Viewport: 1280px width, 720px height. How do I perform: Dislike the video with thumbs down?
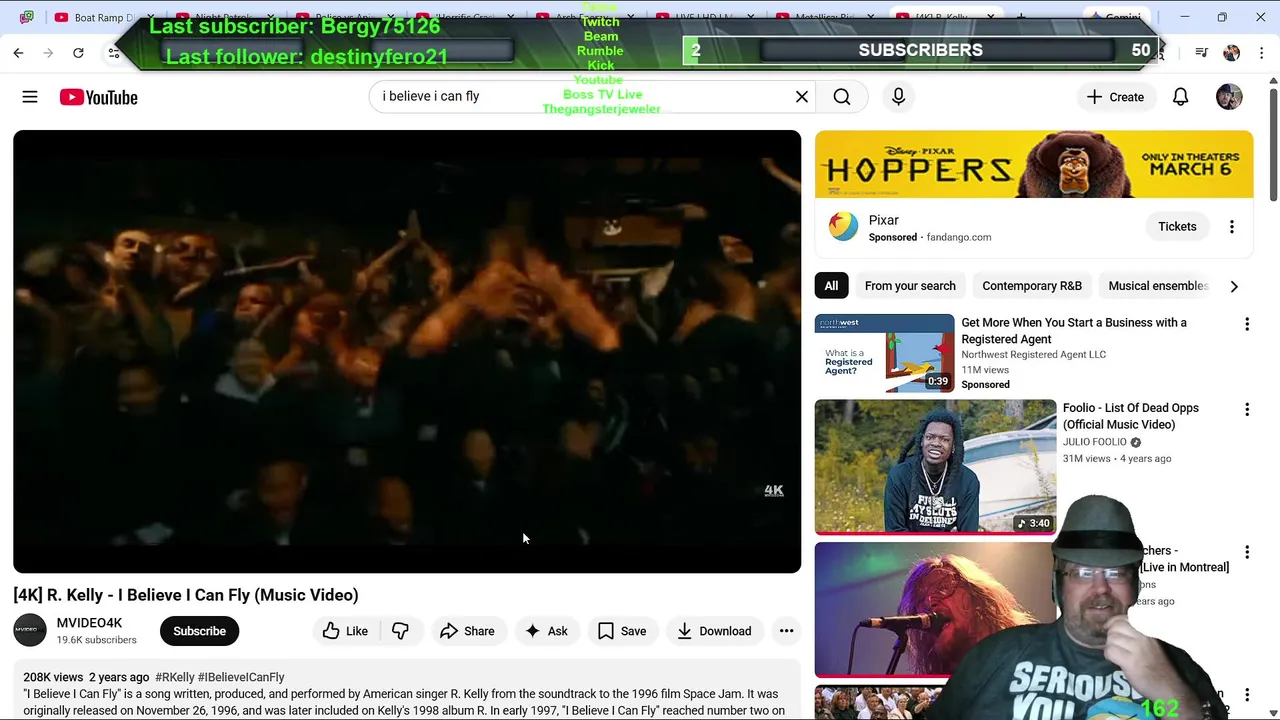tap(400, 631)
